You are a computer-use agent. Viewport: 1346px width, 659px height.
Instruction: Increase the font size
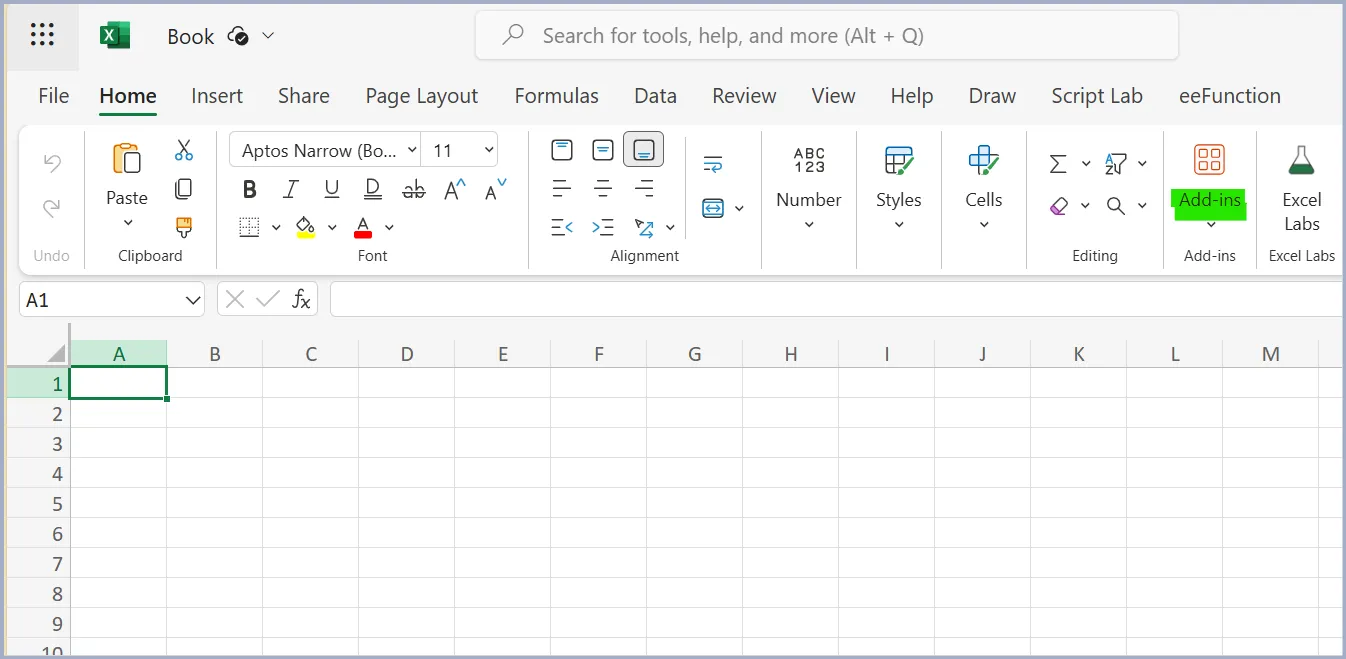454,189
